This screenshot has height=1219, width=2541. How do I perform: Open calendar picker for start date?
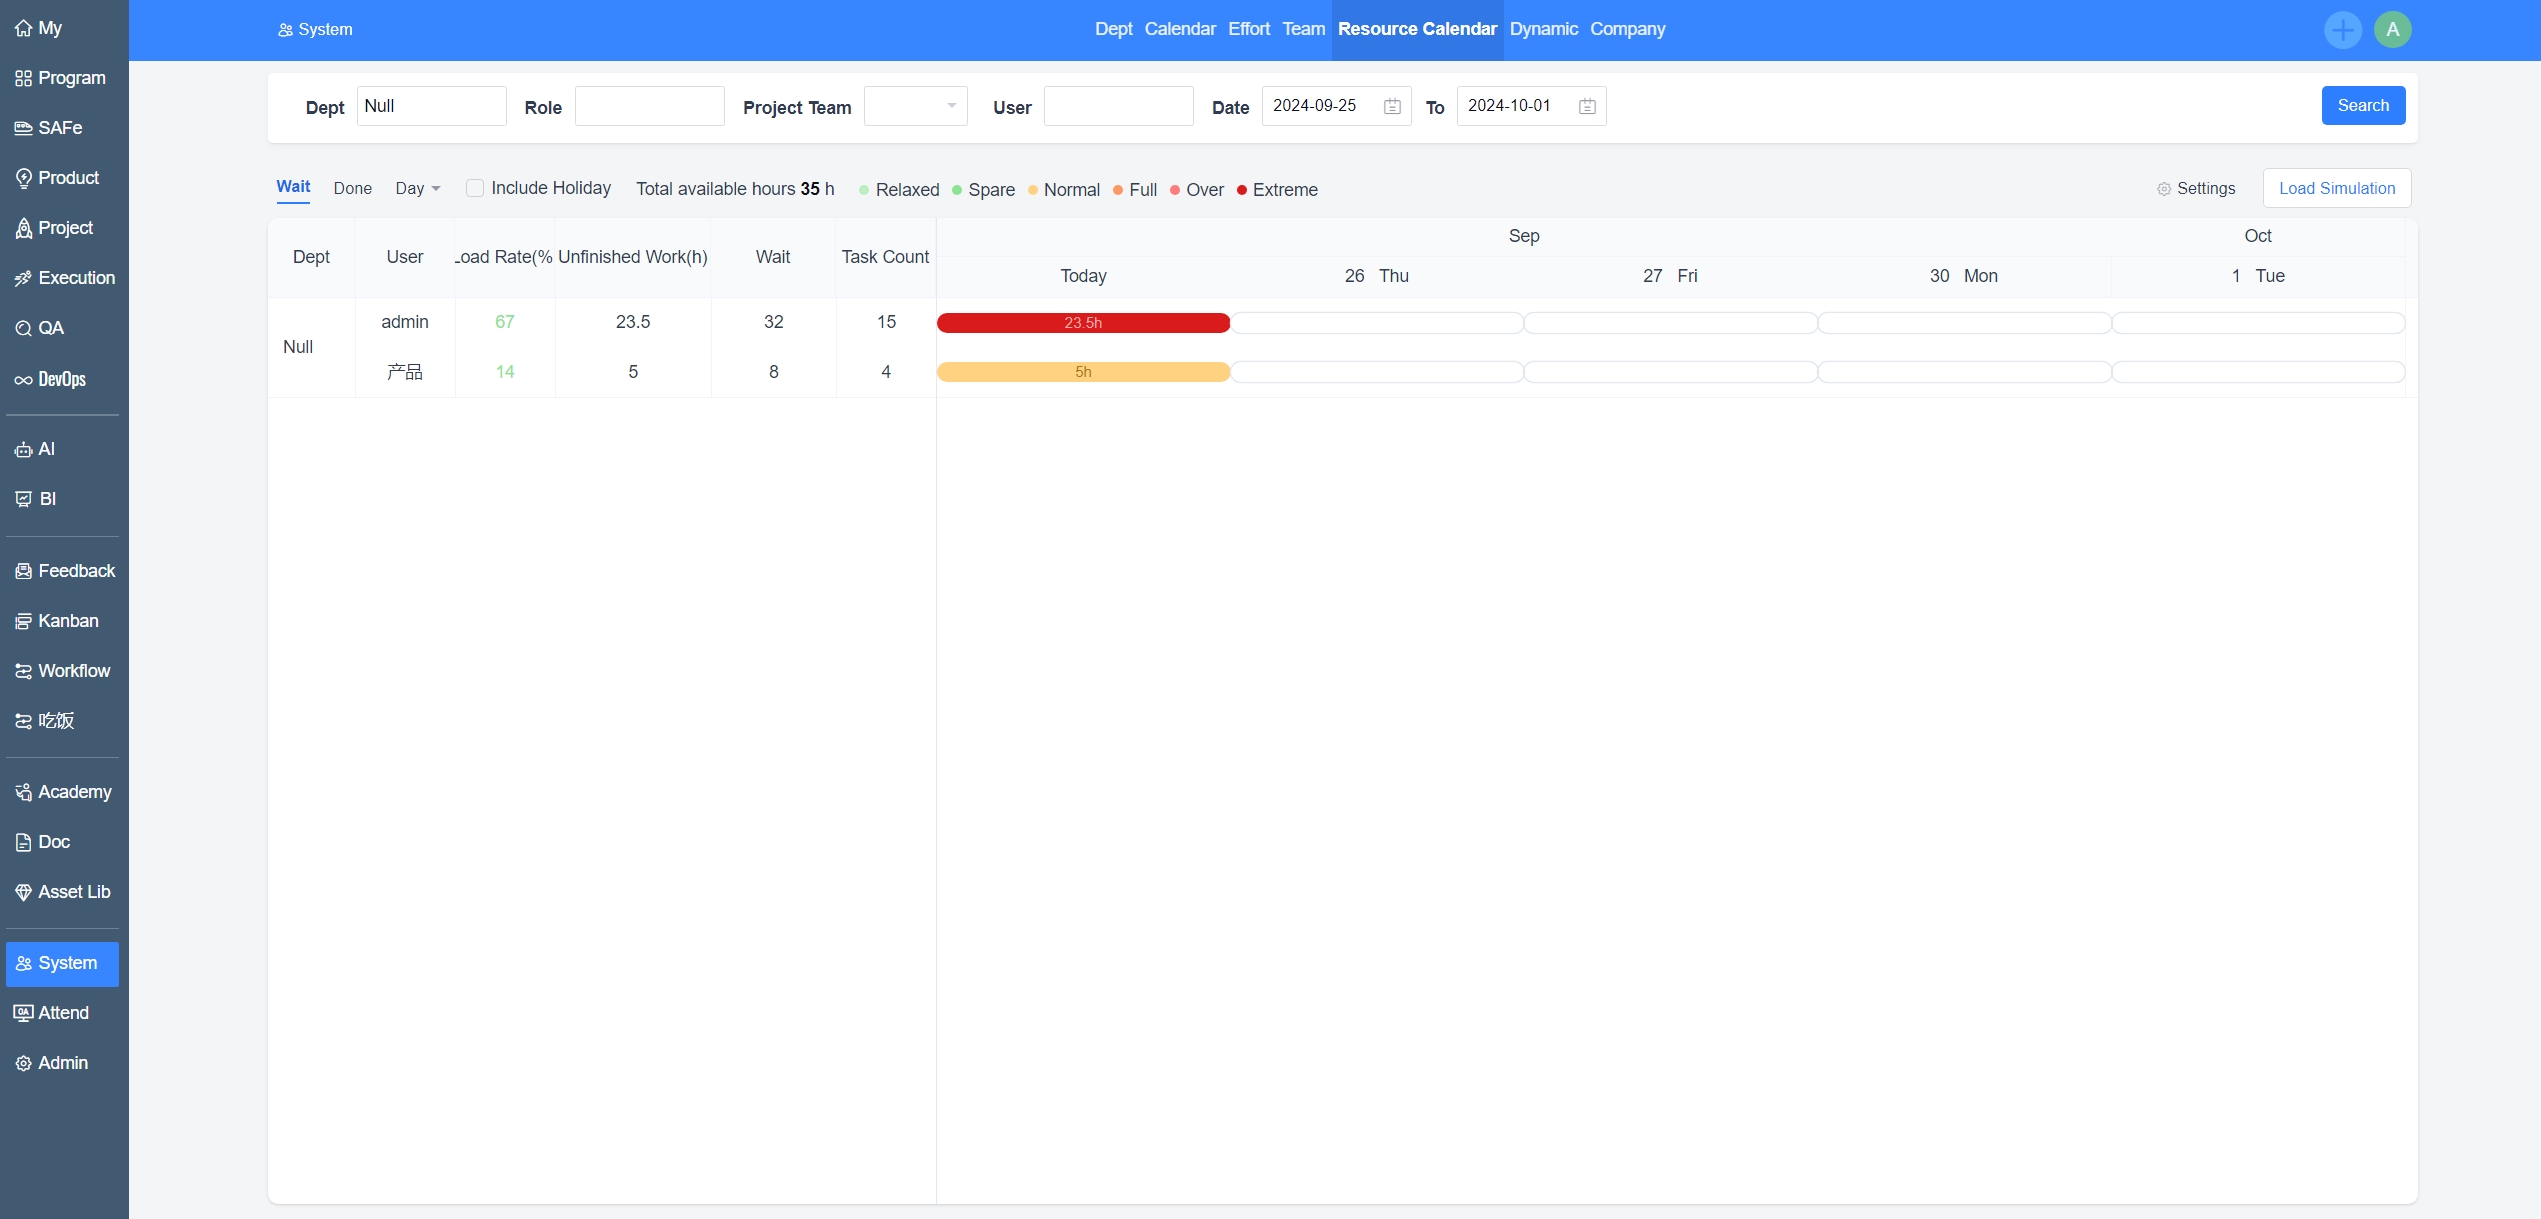[x=1392, y=106]
